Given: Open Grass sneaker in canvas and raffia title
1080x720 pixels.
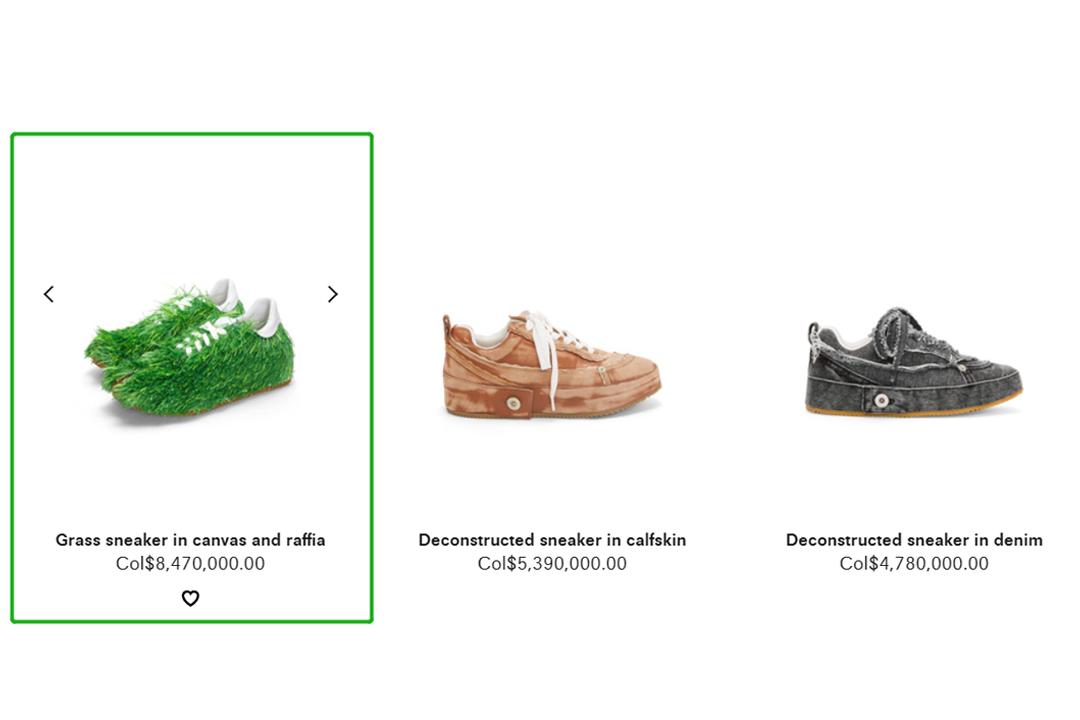Looking at the screenshot, I should [190, 539].
